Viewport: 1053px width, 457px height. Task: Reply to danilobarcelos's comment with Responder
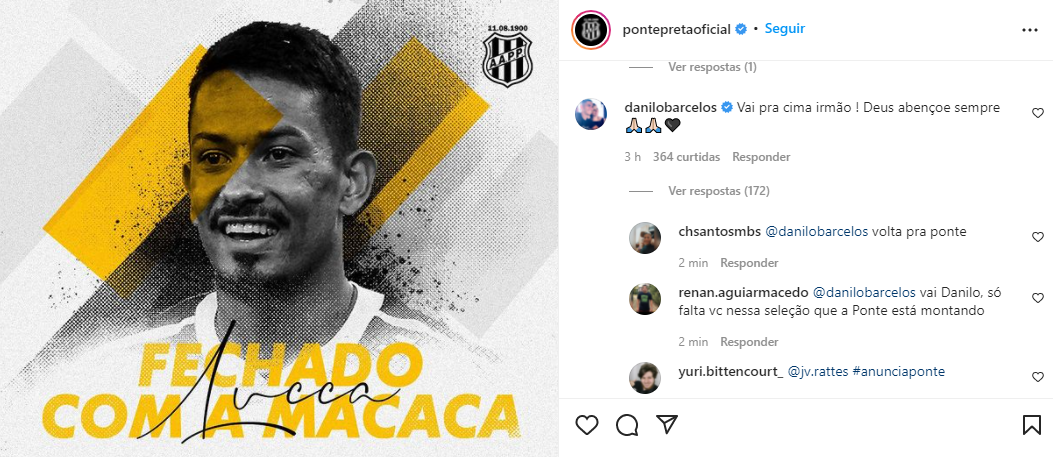761,157
